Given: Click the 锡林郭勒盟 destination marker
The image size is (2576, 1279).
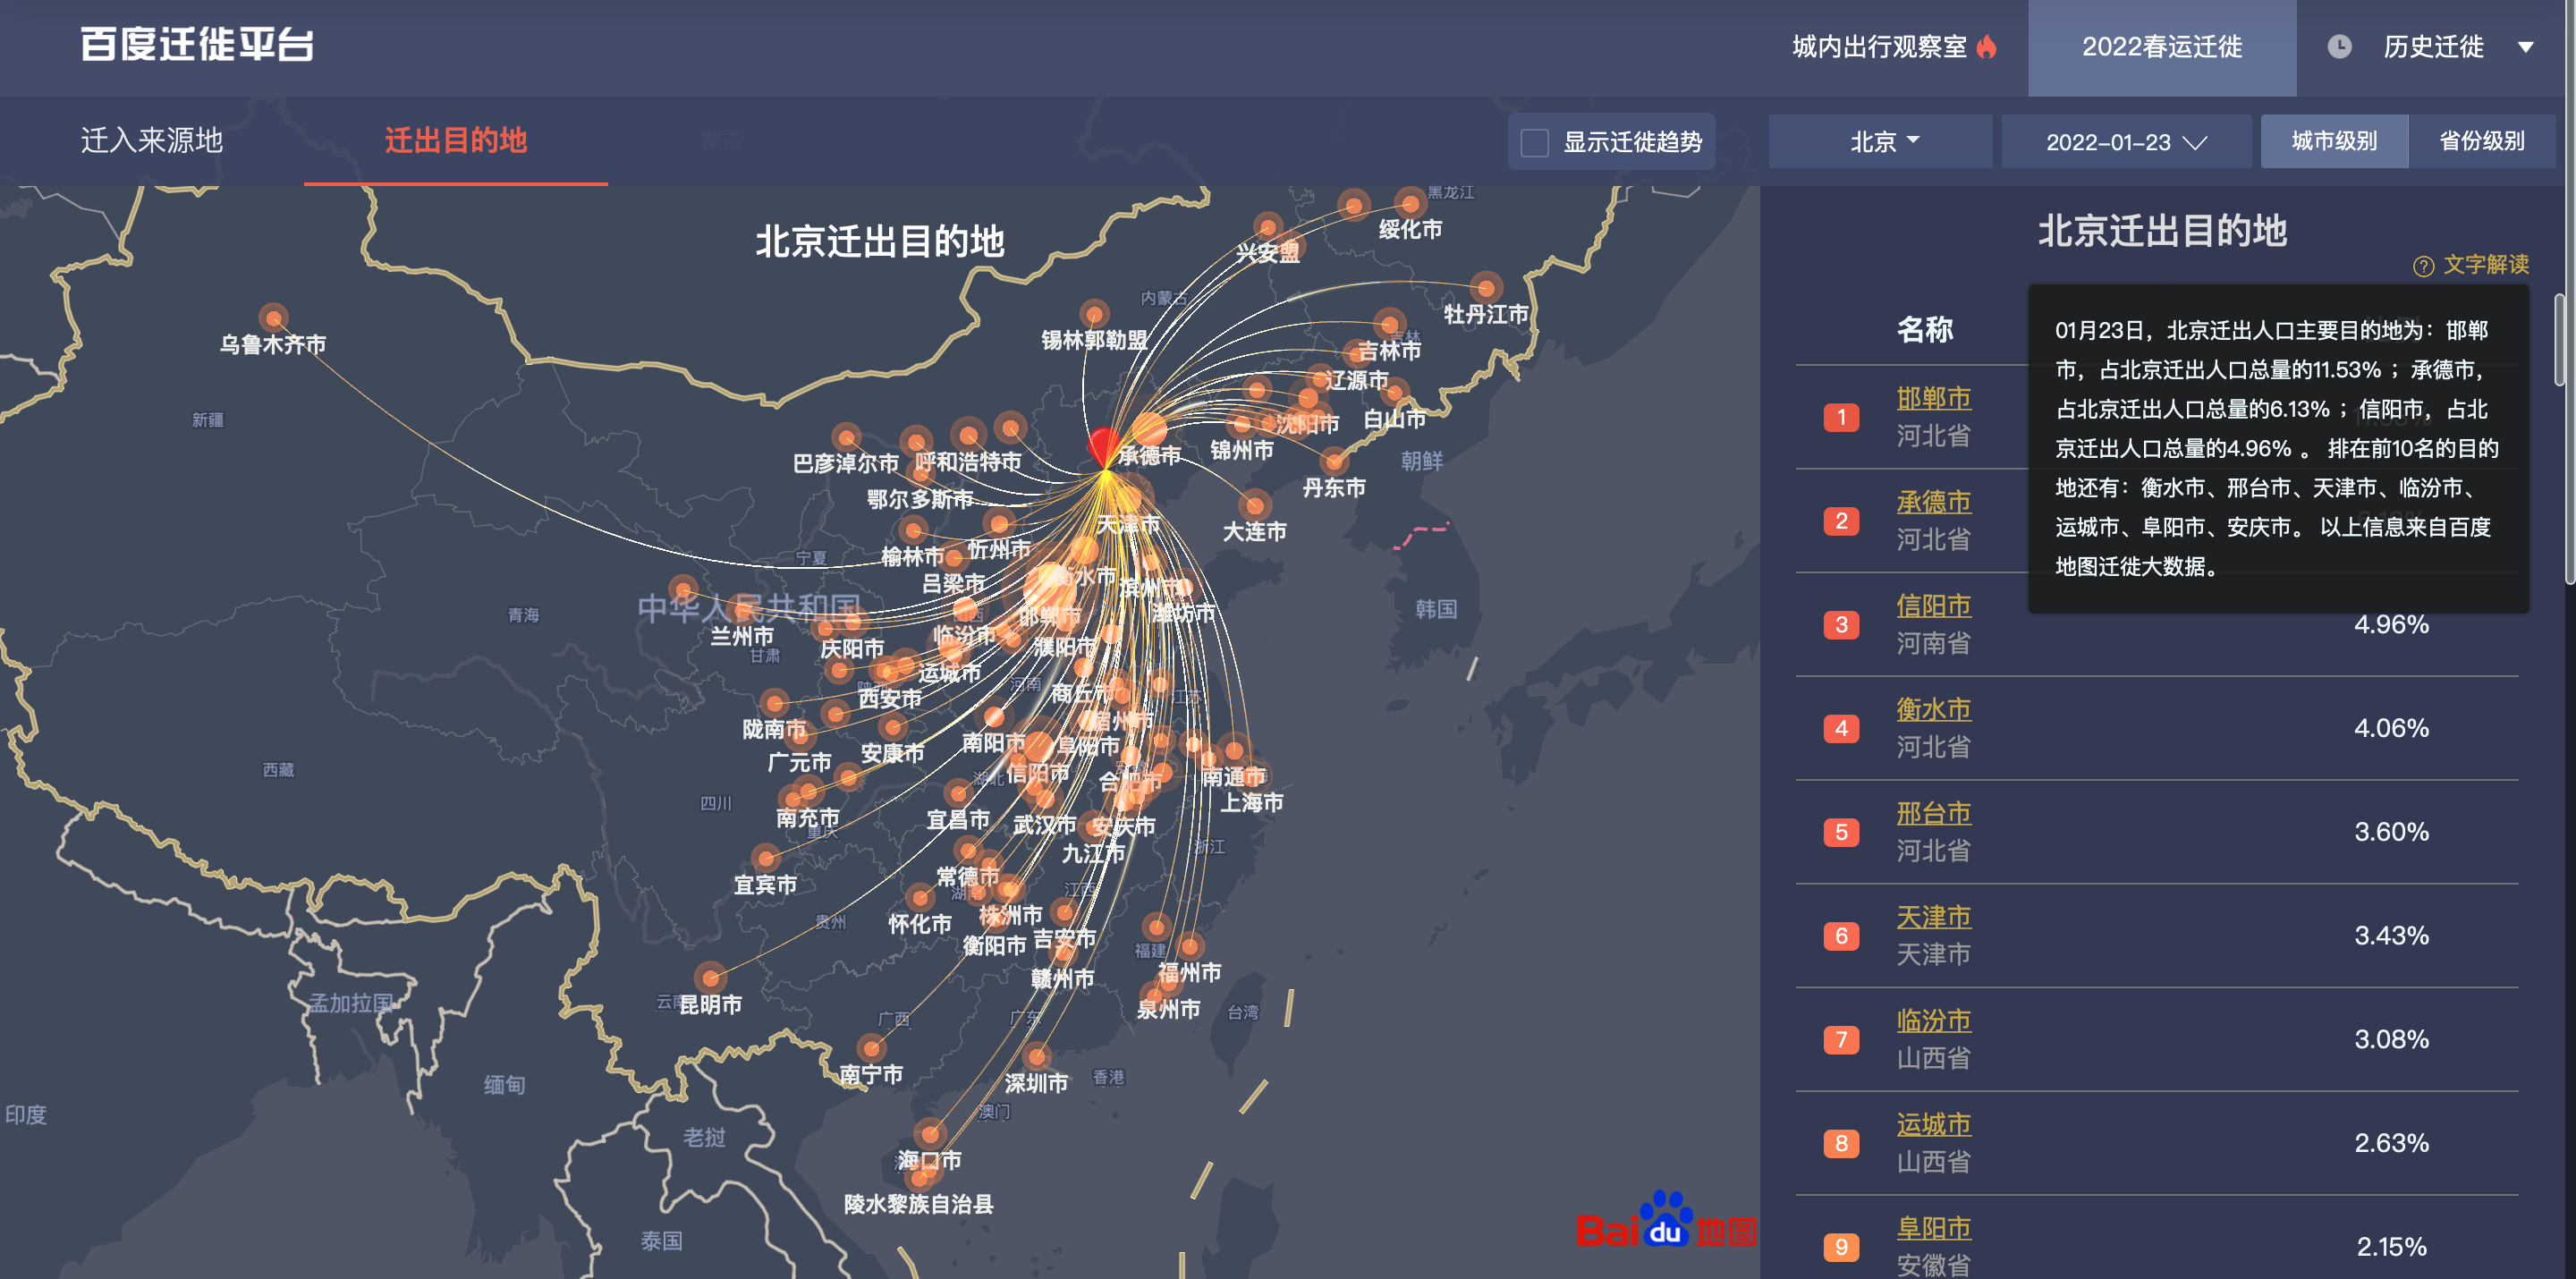Looking at the screenshot, I should [1095, 314].
